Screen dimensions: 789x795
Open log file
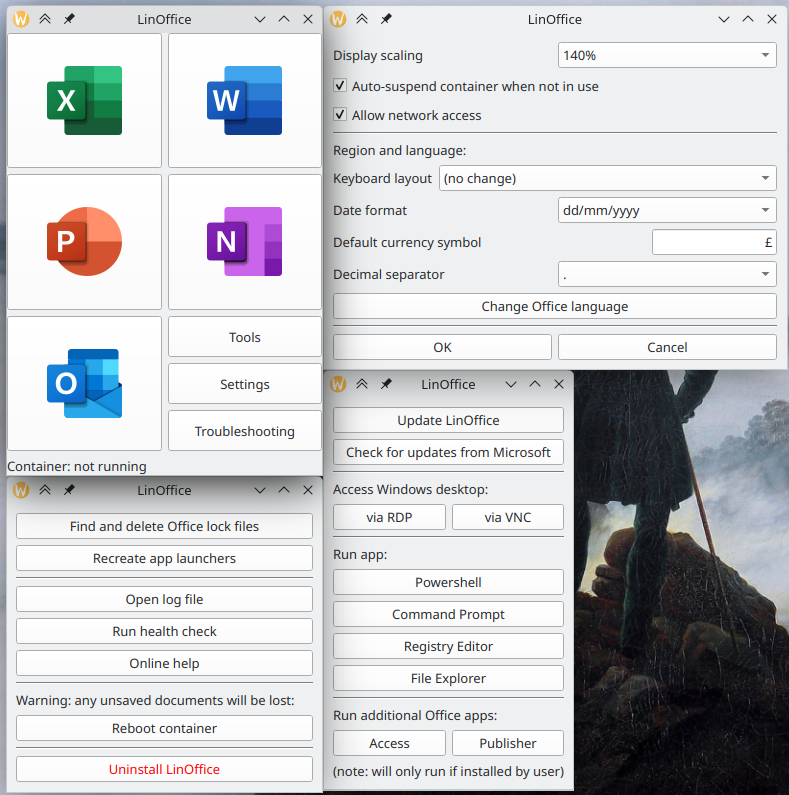click(x=164, y=599)
